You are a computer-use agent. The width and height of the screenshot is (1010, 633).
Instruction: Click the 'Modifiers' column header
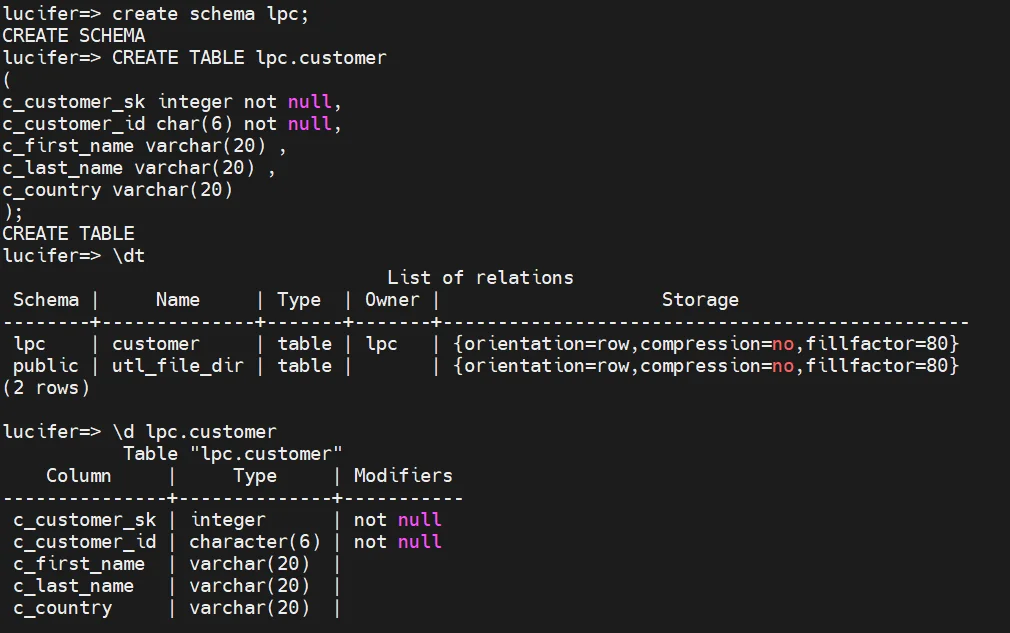coord(403,476)
